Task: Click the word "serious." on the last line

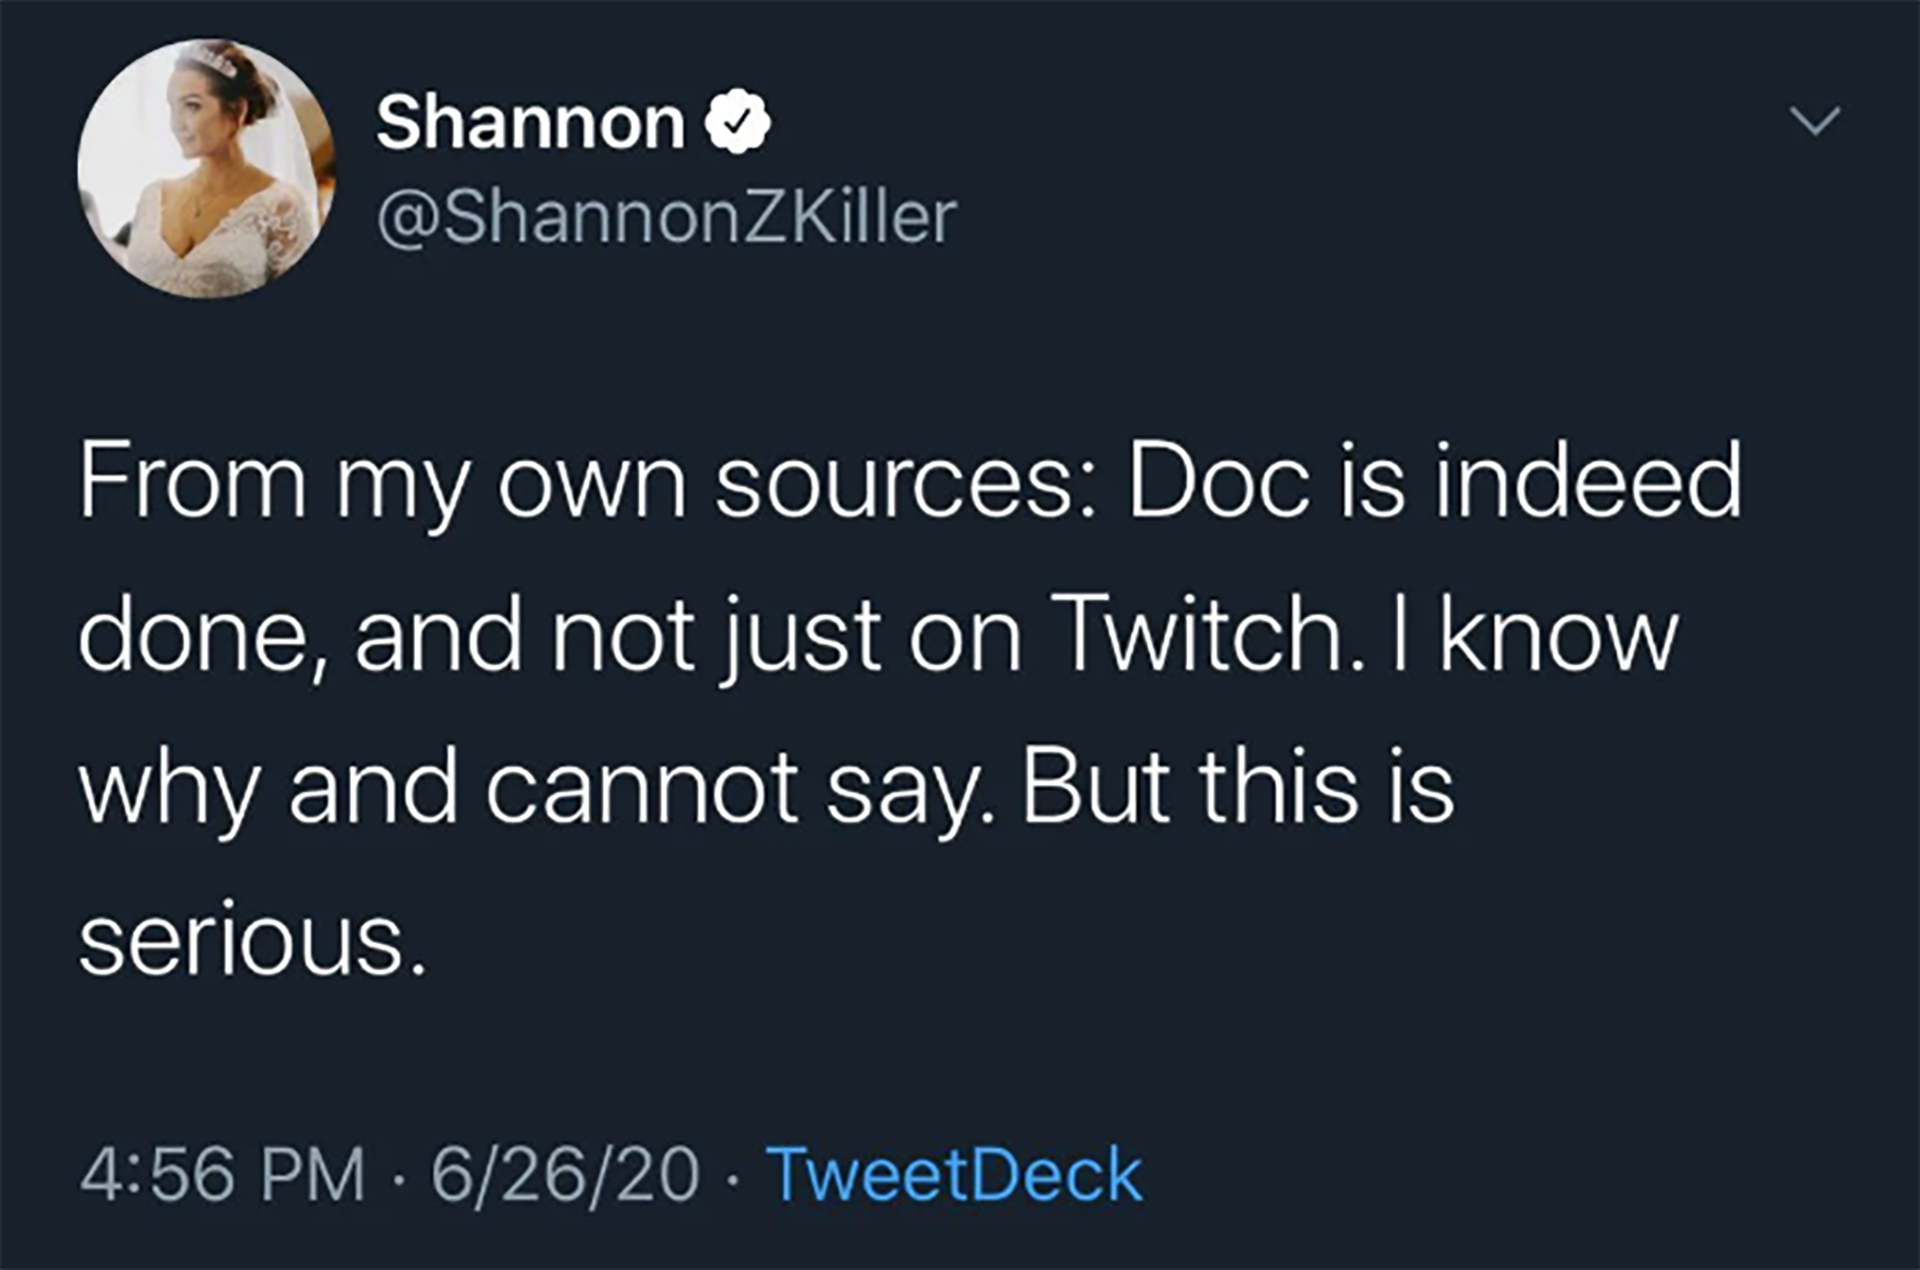Action: [x=253, y=941]
